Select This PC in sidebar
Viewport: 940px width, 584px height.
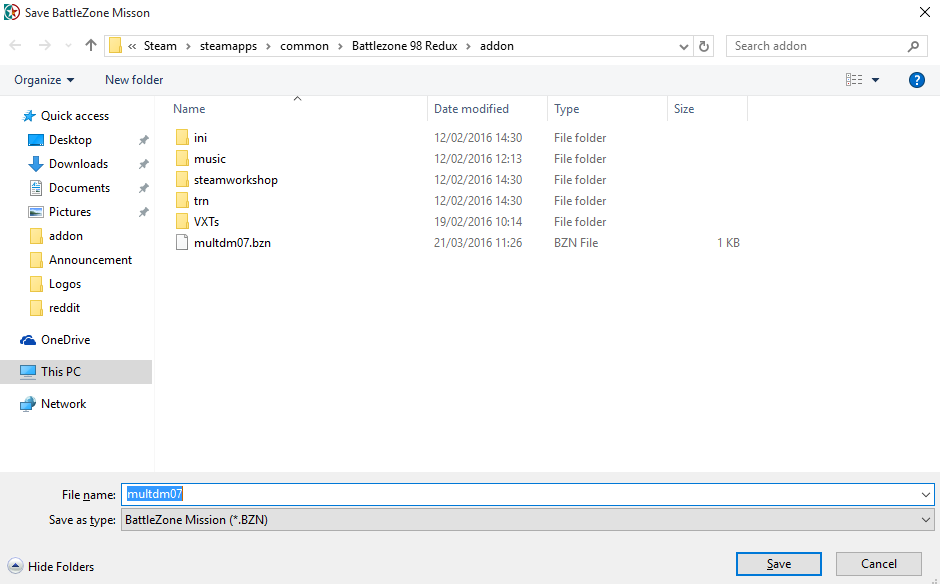click(76, 372)
